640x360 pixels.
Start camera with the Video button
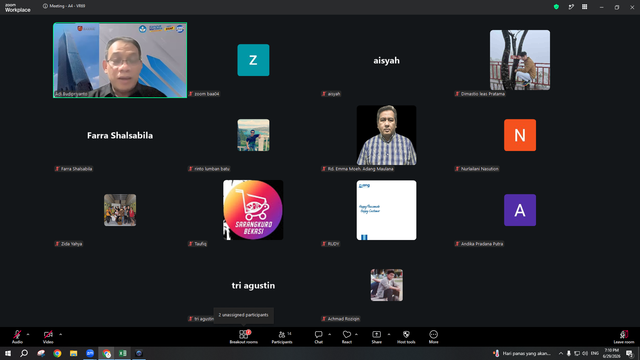(x=48, y=337)
